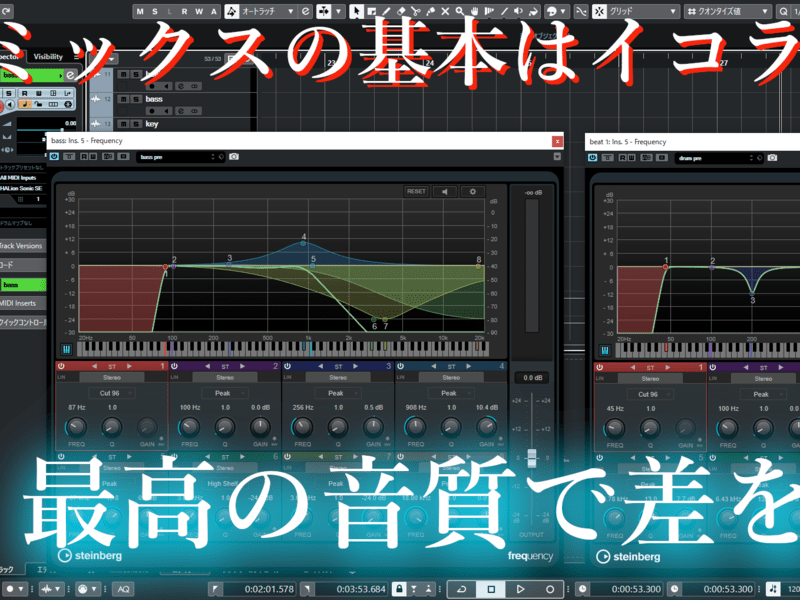Select the arrow Object Selection tool

pos(357,12)
